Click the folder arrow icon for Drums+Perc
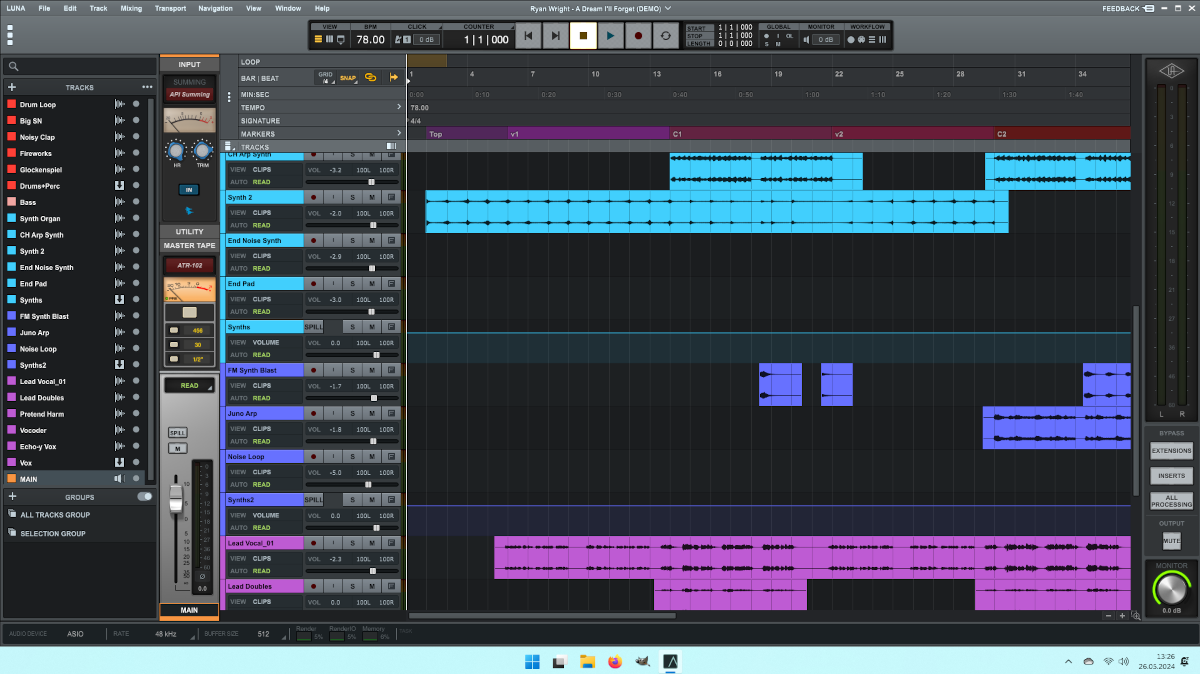1200x674 pixels. [120, 186]
